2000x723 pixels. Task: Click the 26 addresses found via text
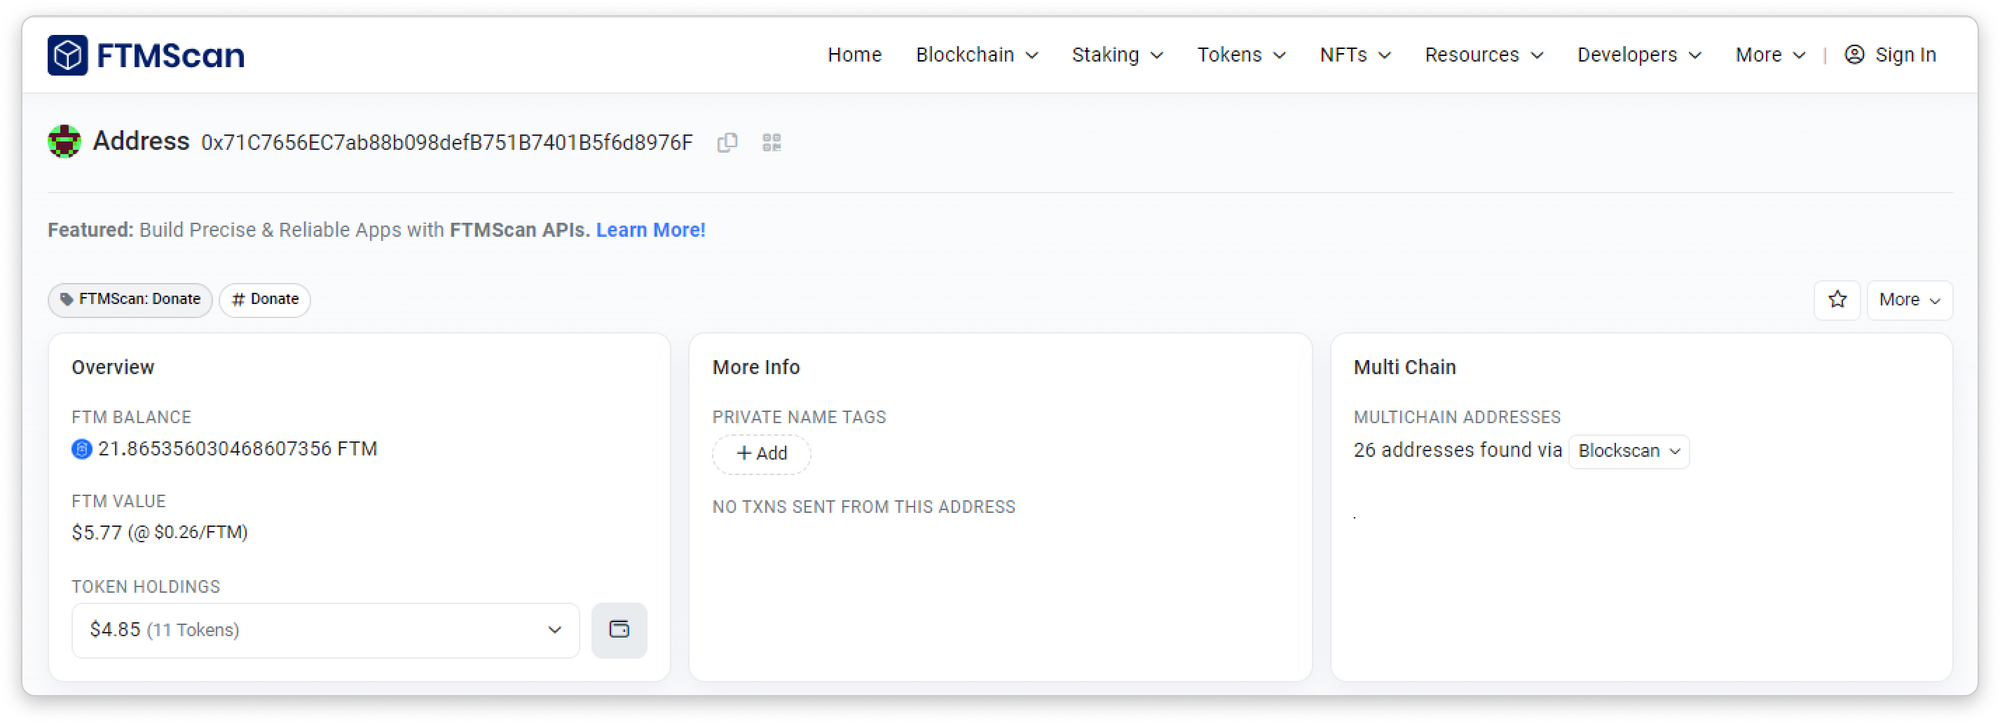point(1457,451)
